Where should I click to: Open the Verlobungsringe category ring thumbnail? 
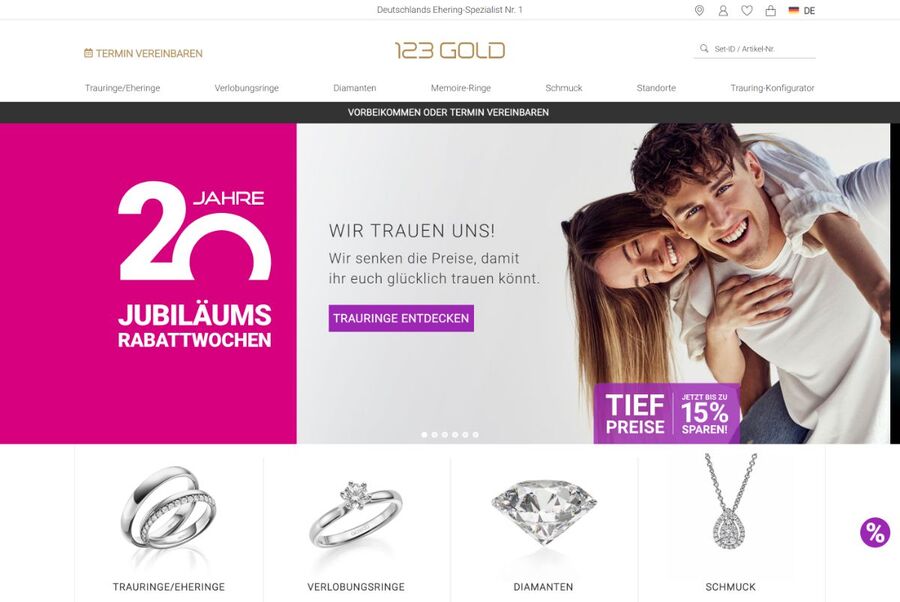pos(356,514)
